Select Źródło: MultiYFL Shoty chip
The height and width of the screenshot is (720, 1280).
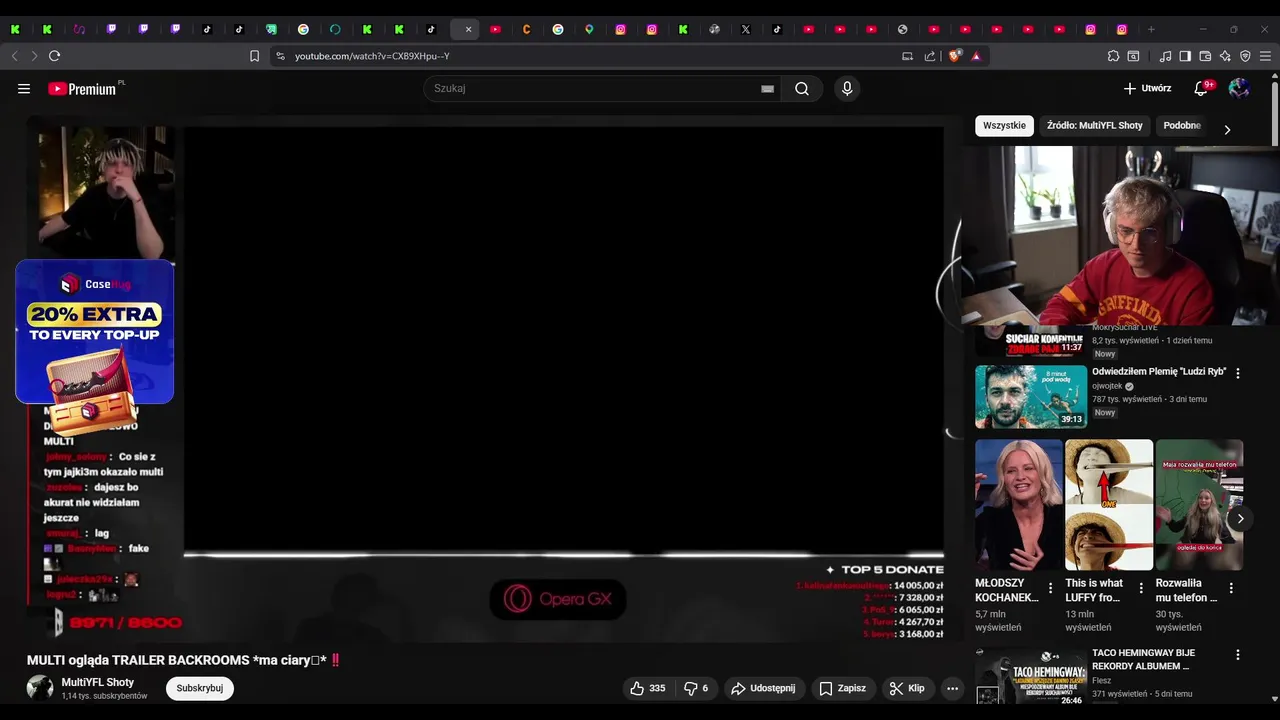point(1094,126)
